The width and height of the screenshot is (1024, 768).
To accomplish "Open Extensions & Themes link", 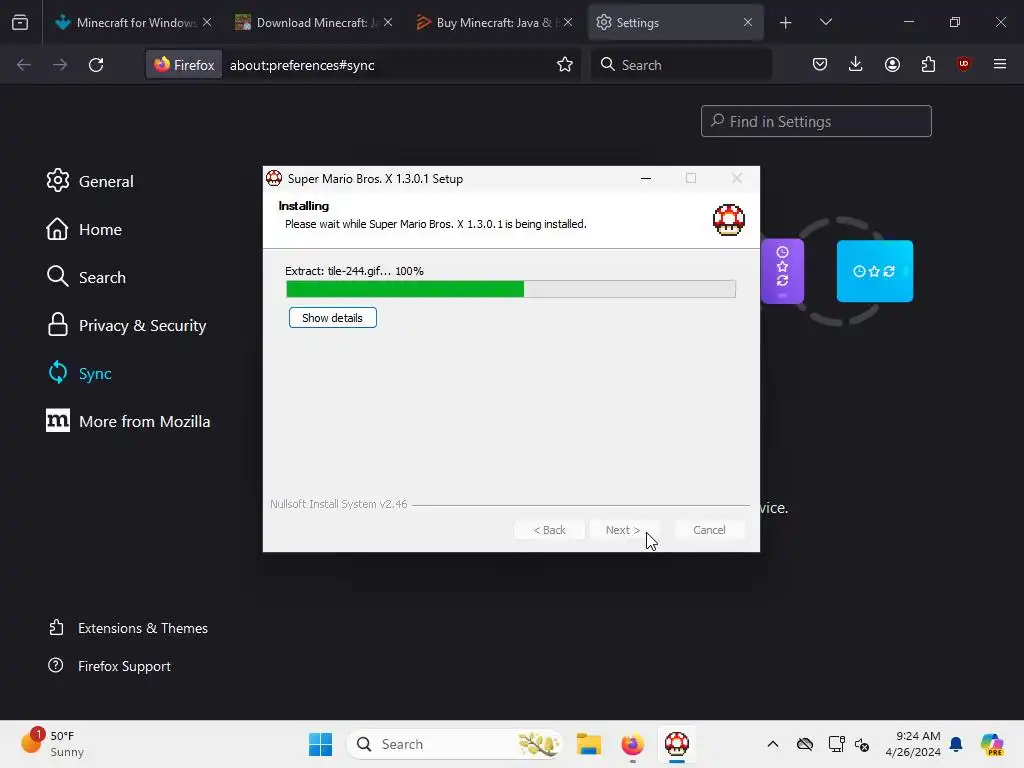I will tap(128, 628).
